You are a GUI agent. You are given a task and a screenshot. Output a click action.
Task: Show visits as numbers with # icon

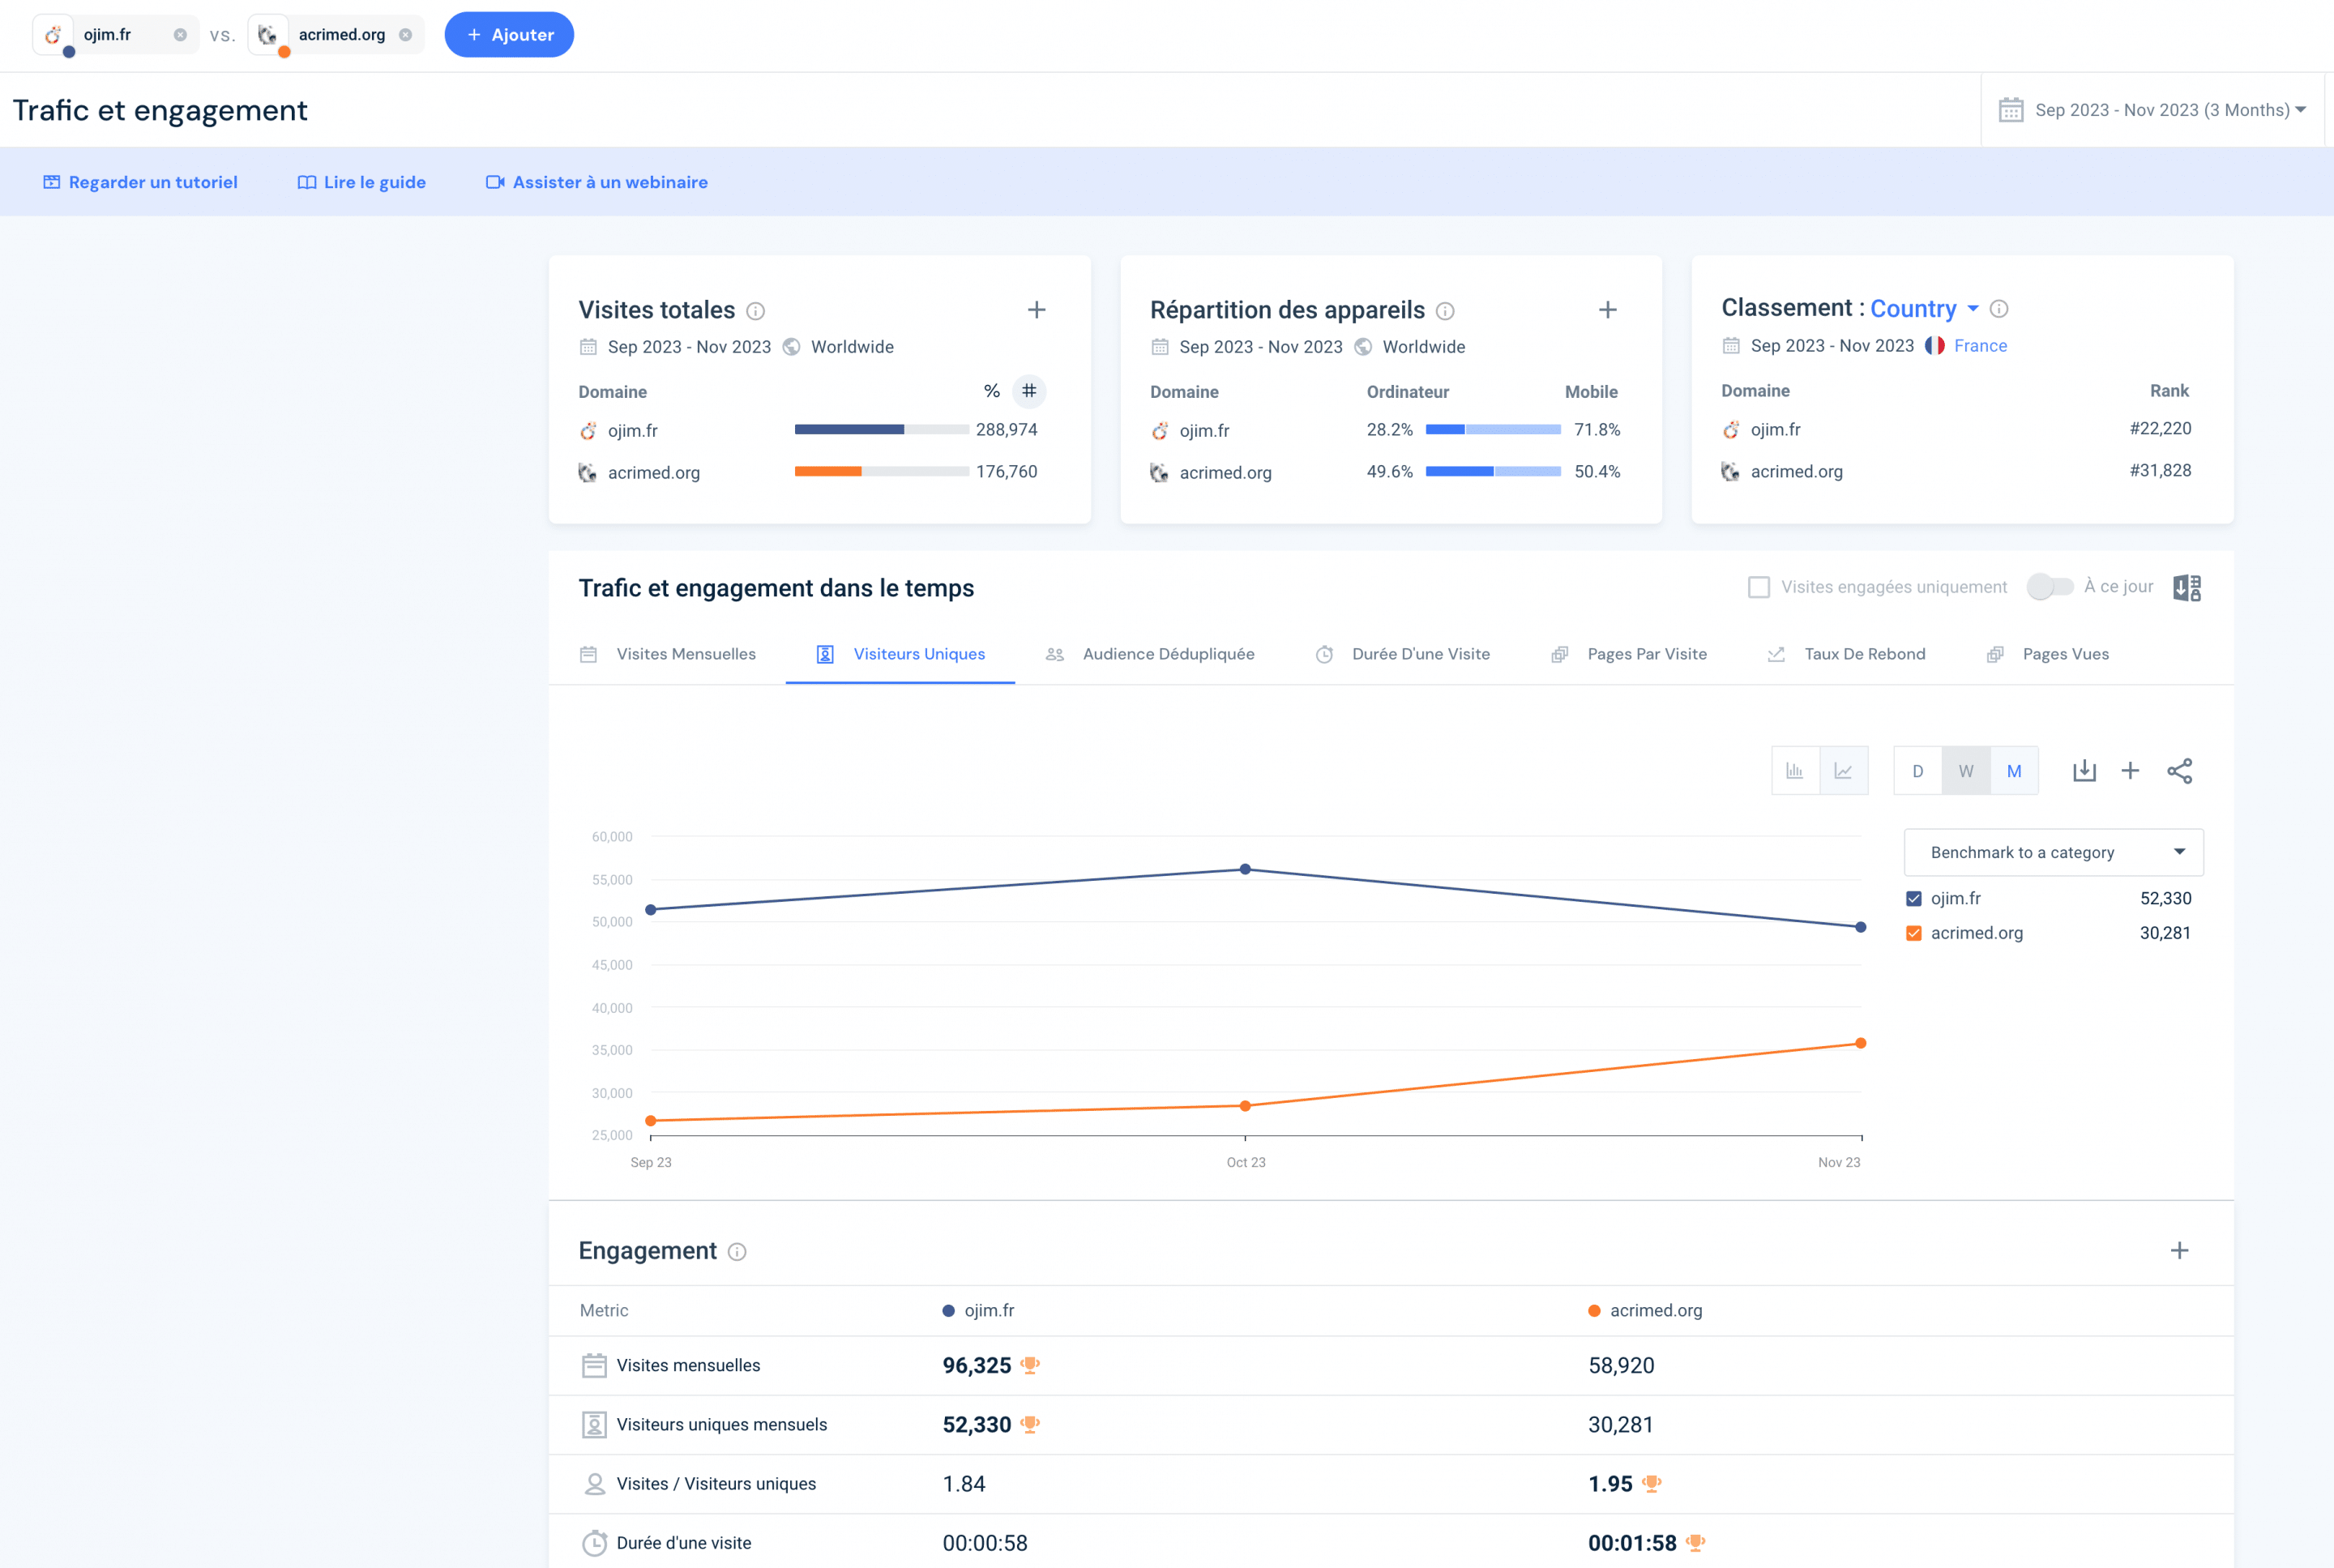tap(1029, 391)
